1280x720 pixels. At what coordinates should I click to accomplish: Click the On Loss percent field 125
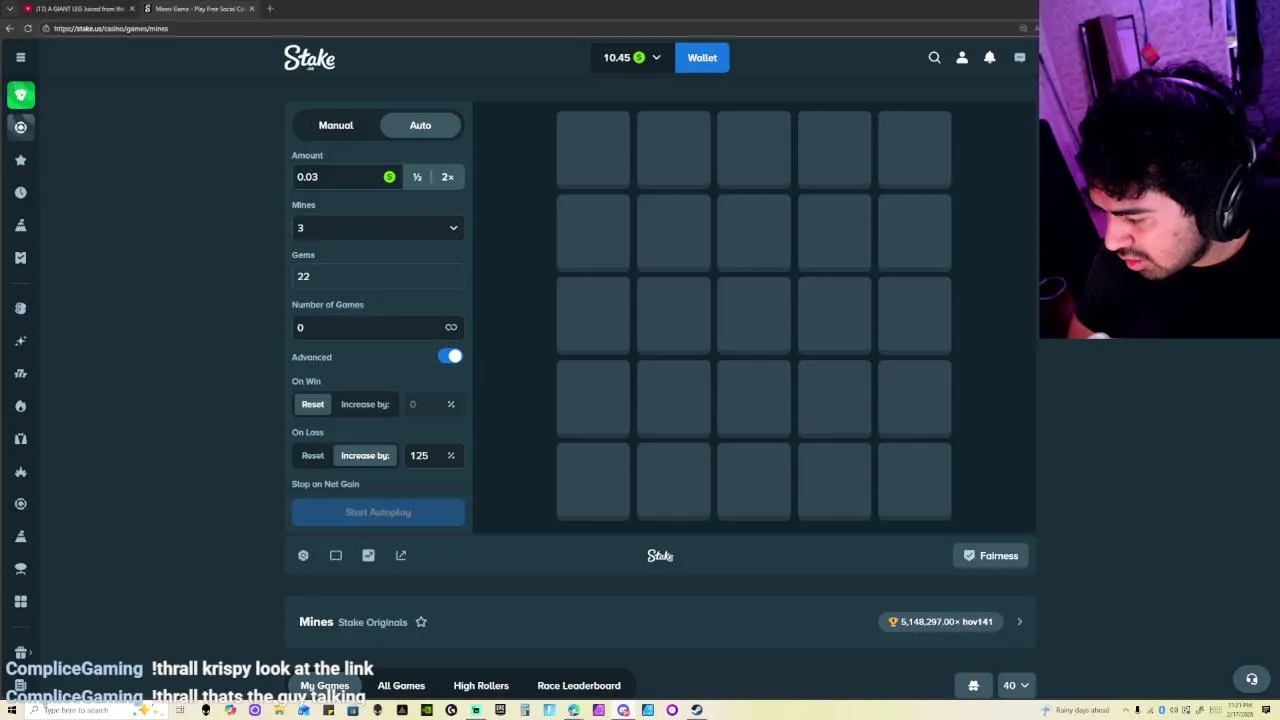(x=432, y=456)
